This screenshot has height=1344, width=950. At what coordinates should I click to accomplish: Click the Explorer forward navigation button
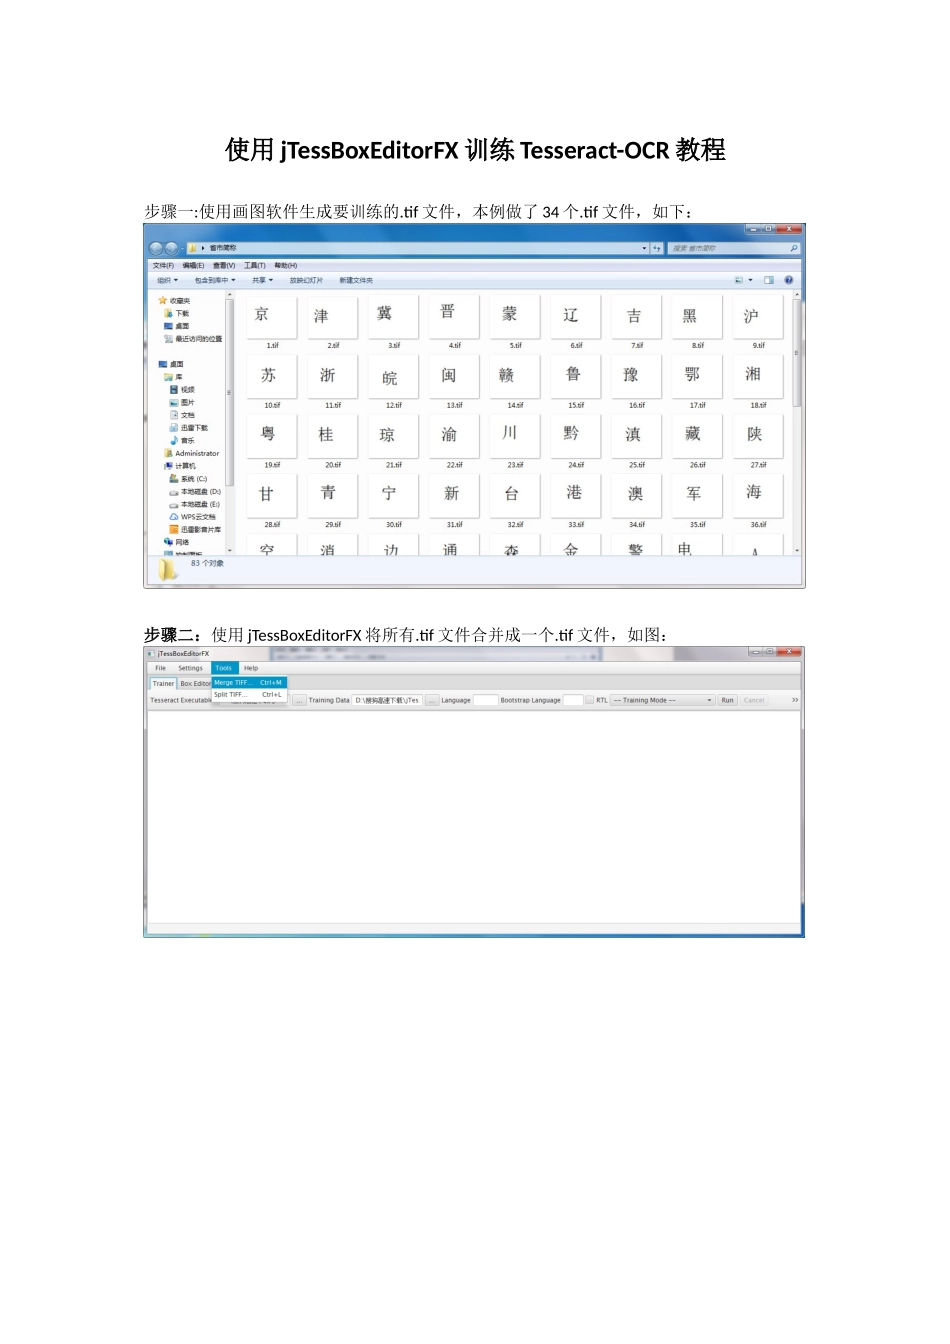[172, 248]
